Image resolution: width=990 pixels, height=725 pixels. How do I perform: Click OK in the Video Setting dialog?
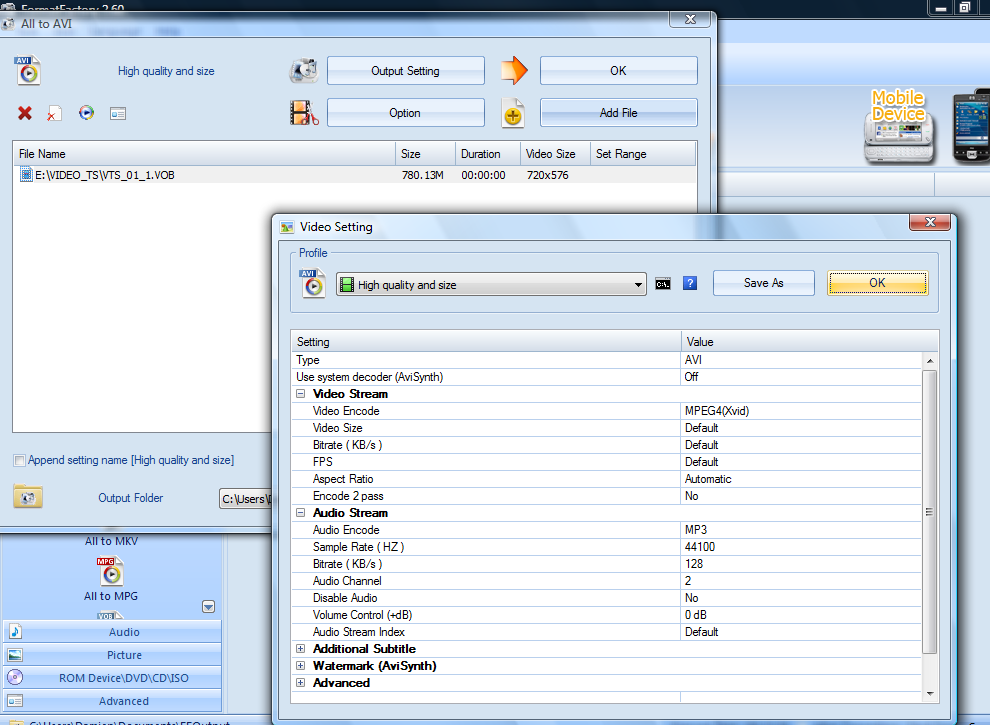point(878,283)
